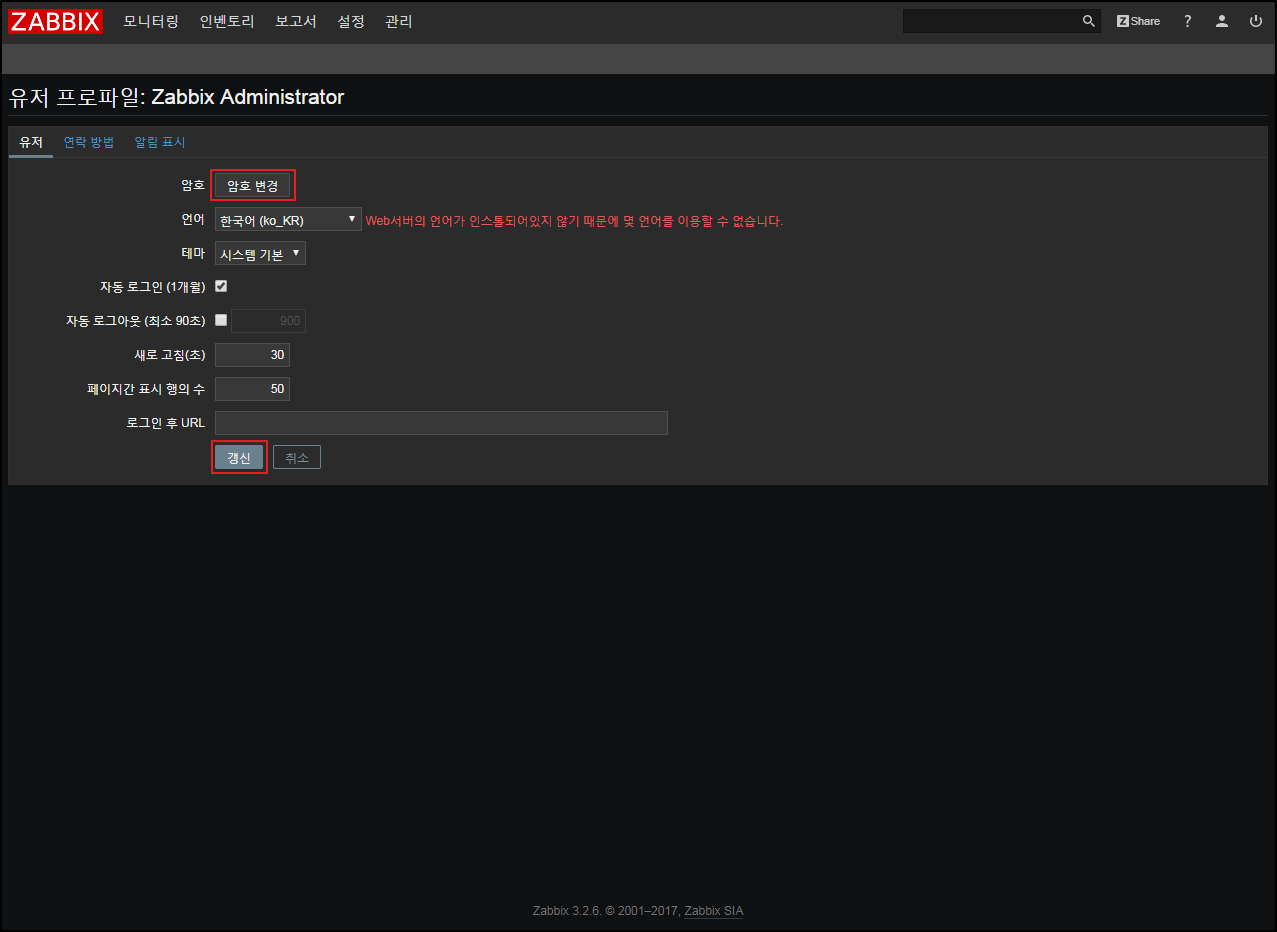The height and width of the screenshot is (932, 1277).
Task: Switch to the 알림 표시 tab
Action: [x=160, y=142]
